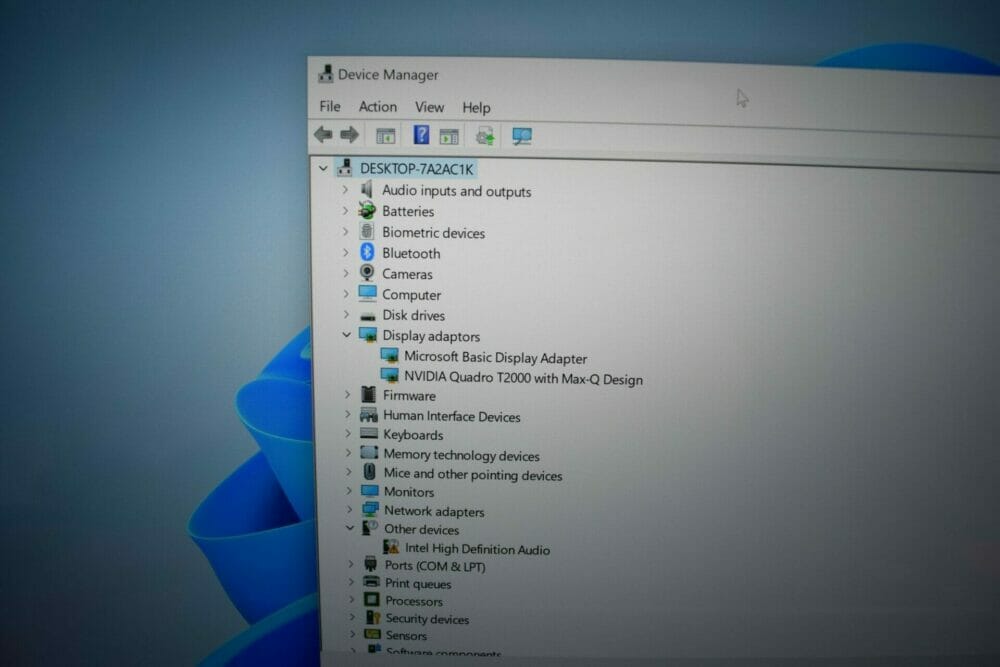Select the Biometric devices label
The height and width of the screenshot is (667, 1000).
point(434,233)
